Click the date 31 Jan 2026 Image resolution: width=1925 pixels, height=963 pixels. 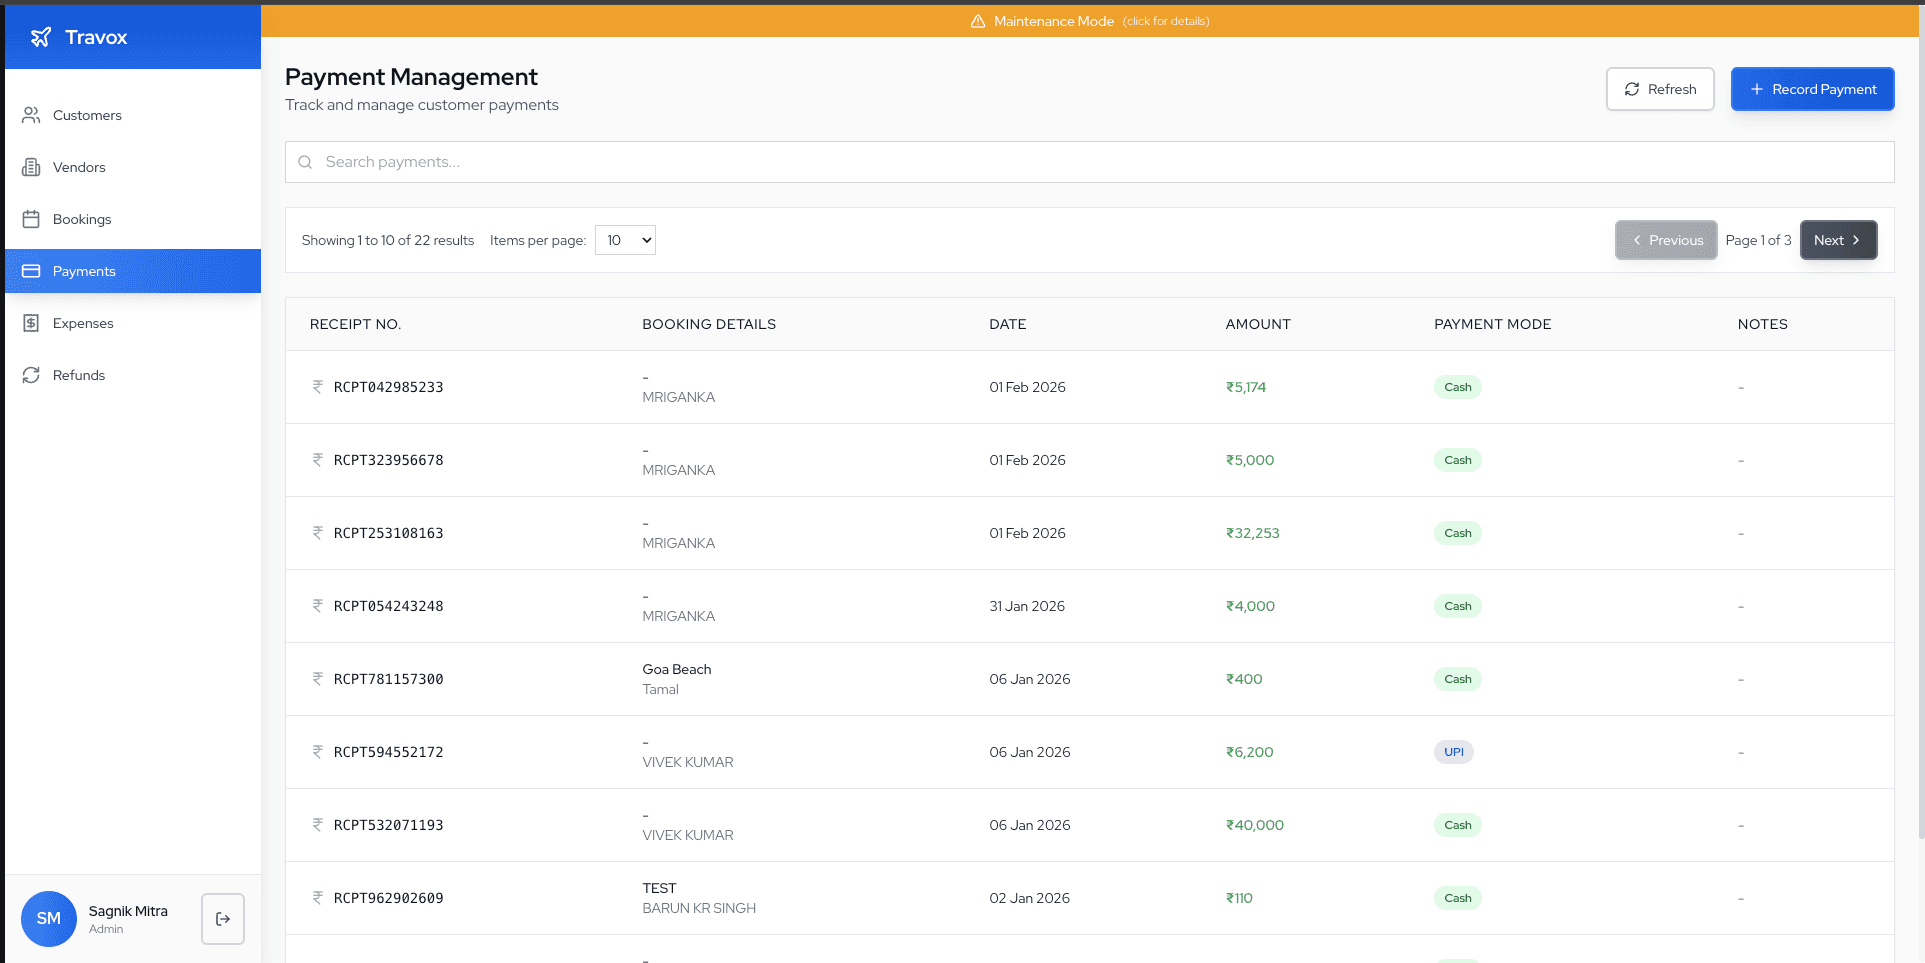[1027, 606]
